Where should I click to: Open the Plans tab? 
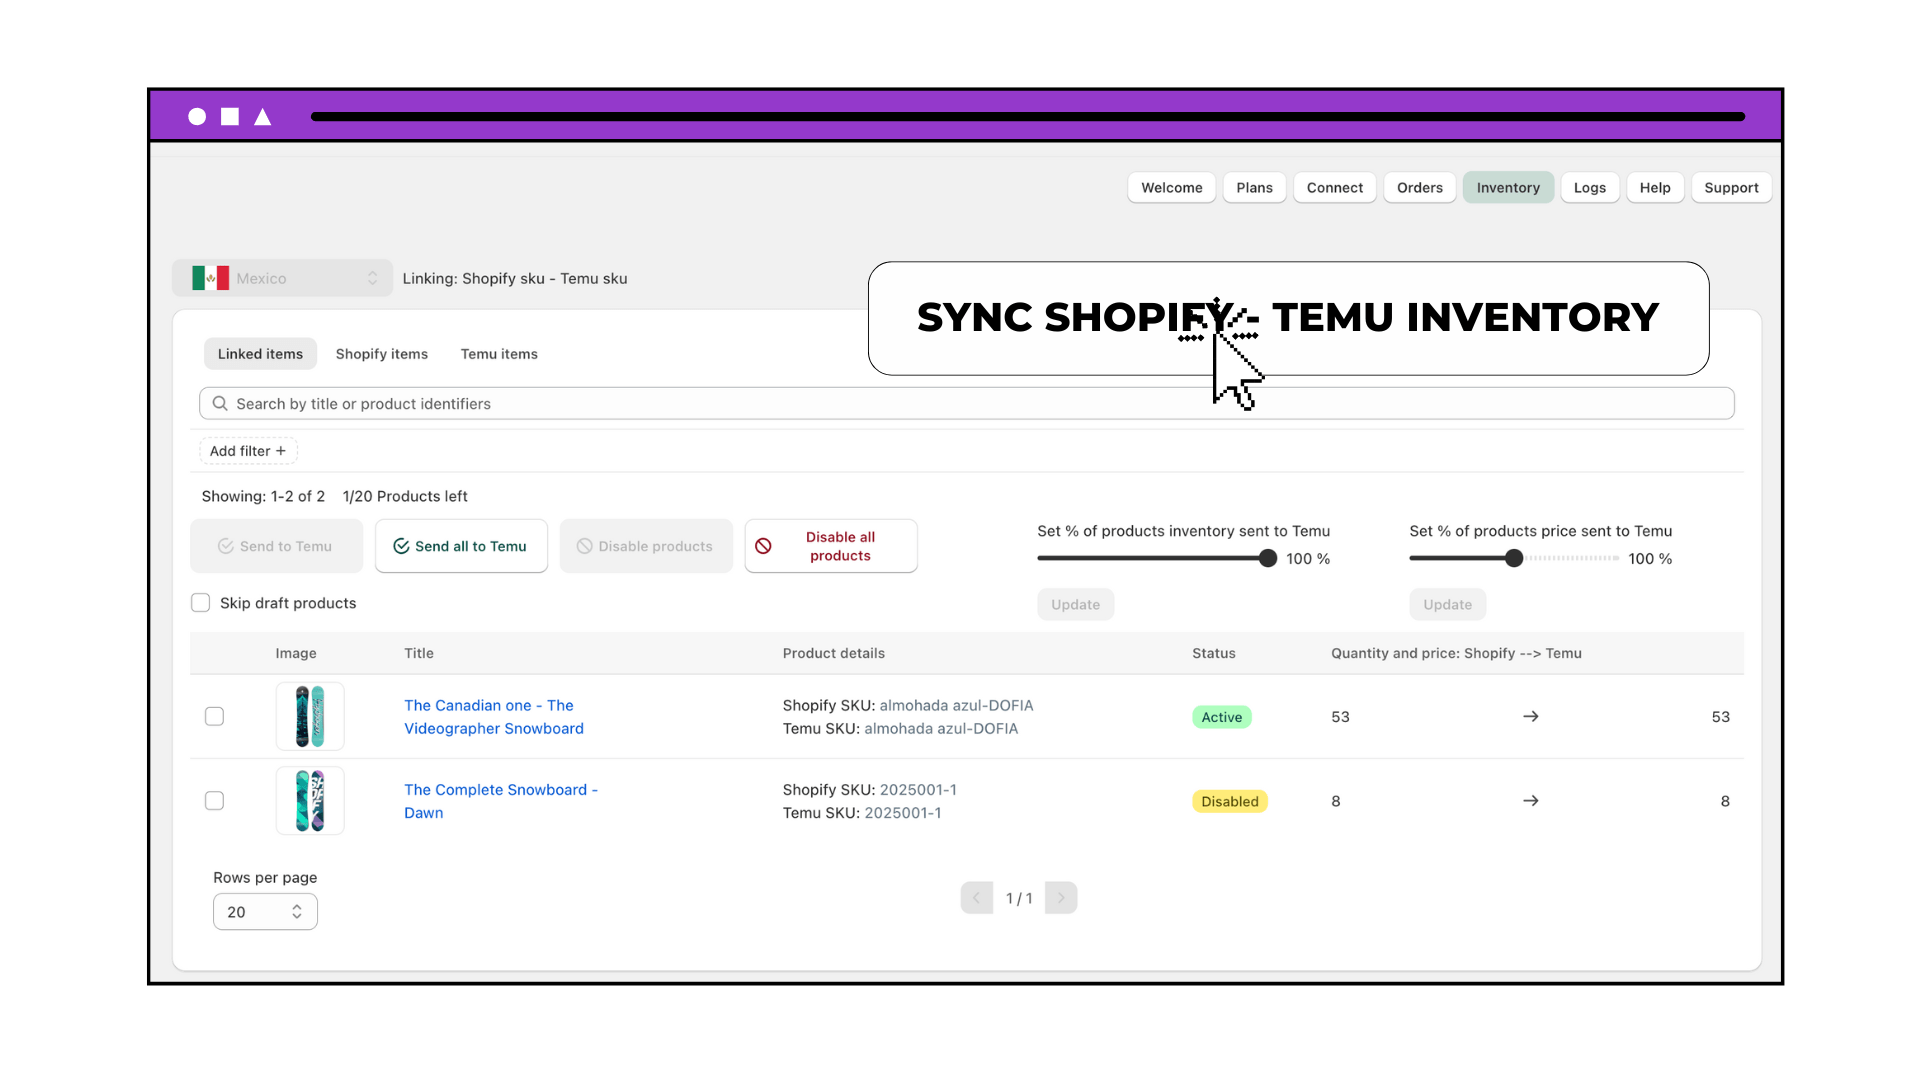tap(1254, 188)
